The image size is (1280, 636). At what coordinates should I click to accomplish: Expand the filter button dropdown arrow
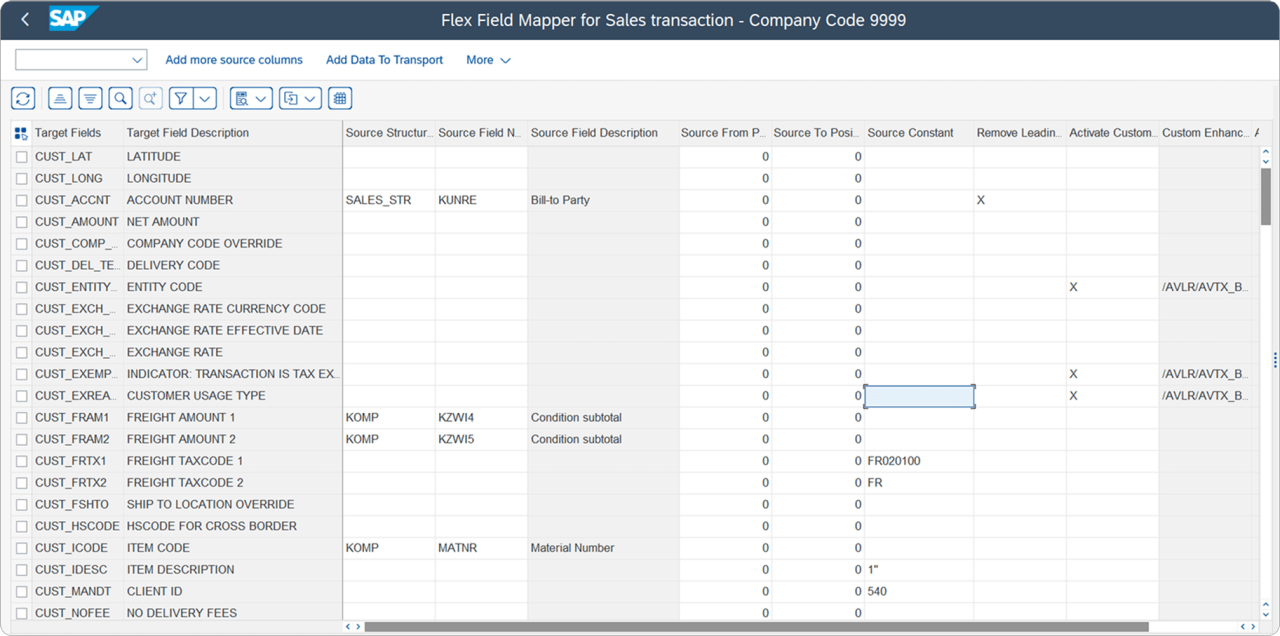(203, 97)
